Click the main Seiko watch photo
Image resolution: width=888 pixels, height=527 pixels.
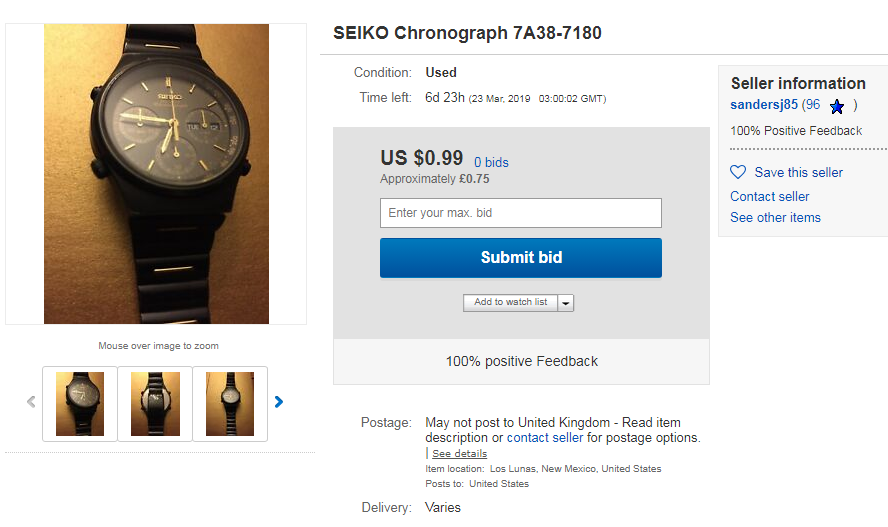point(156,174)
